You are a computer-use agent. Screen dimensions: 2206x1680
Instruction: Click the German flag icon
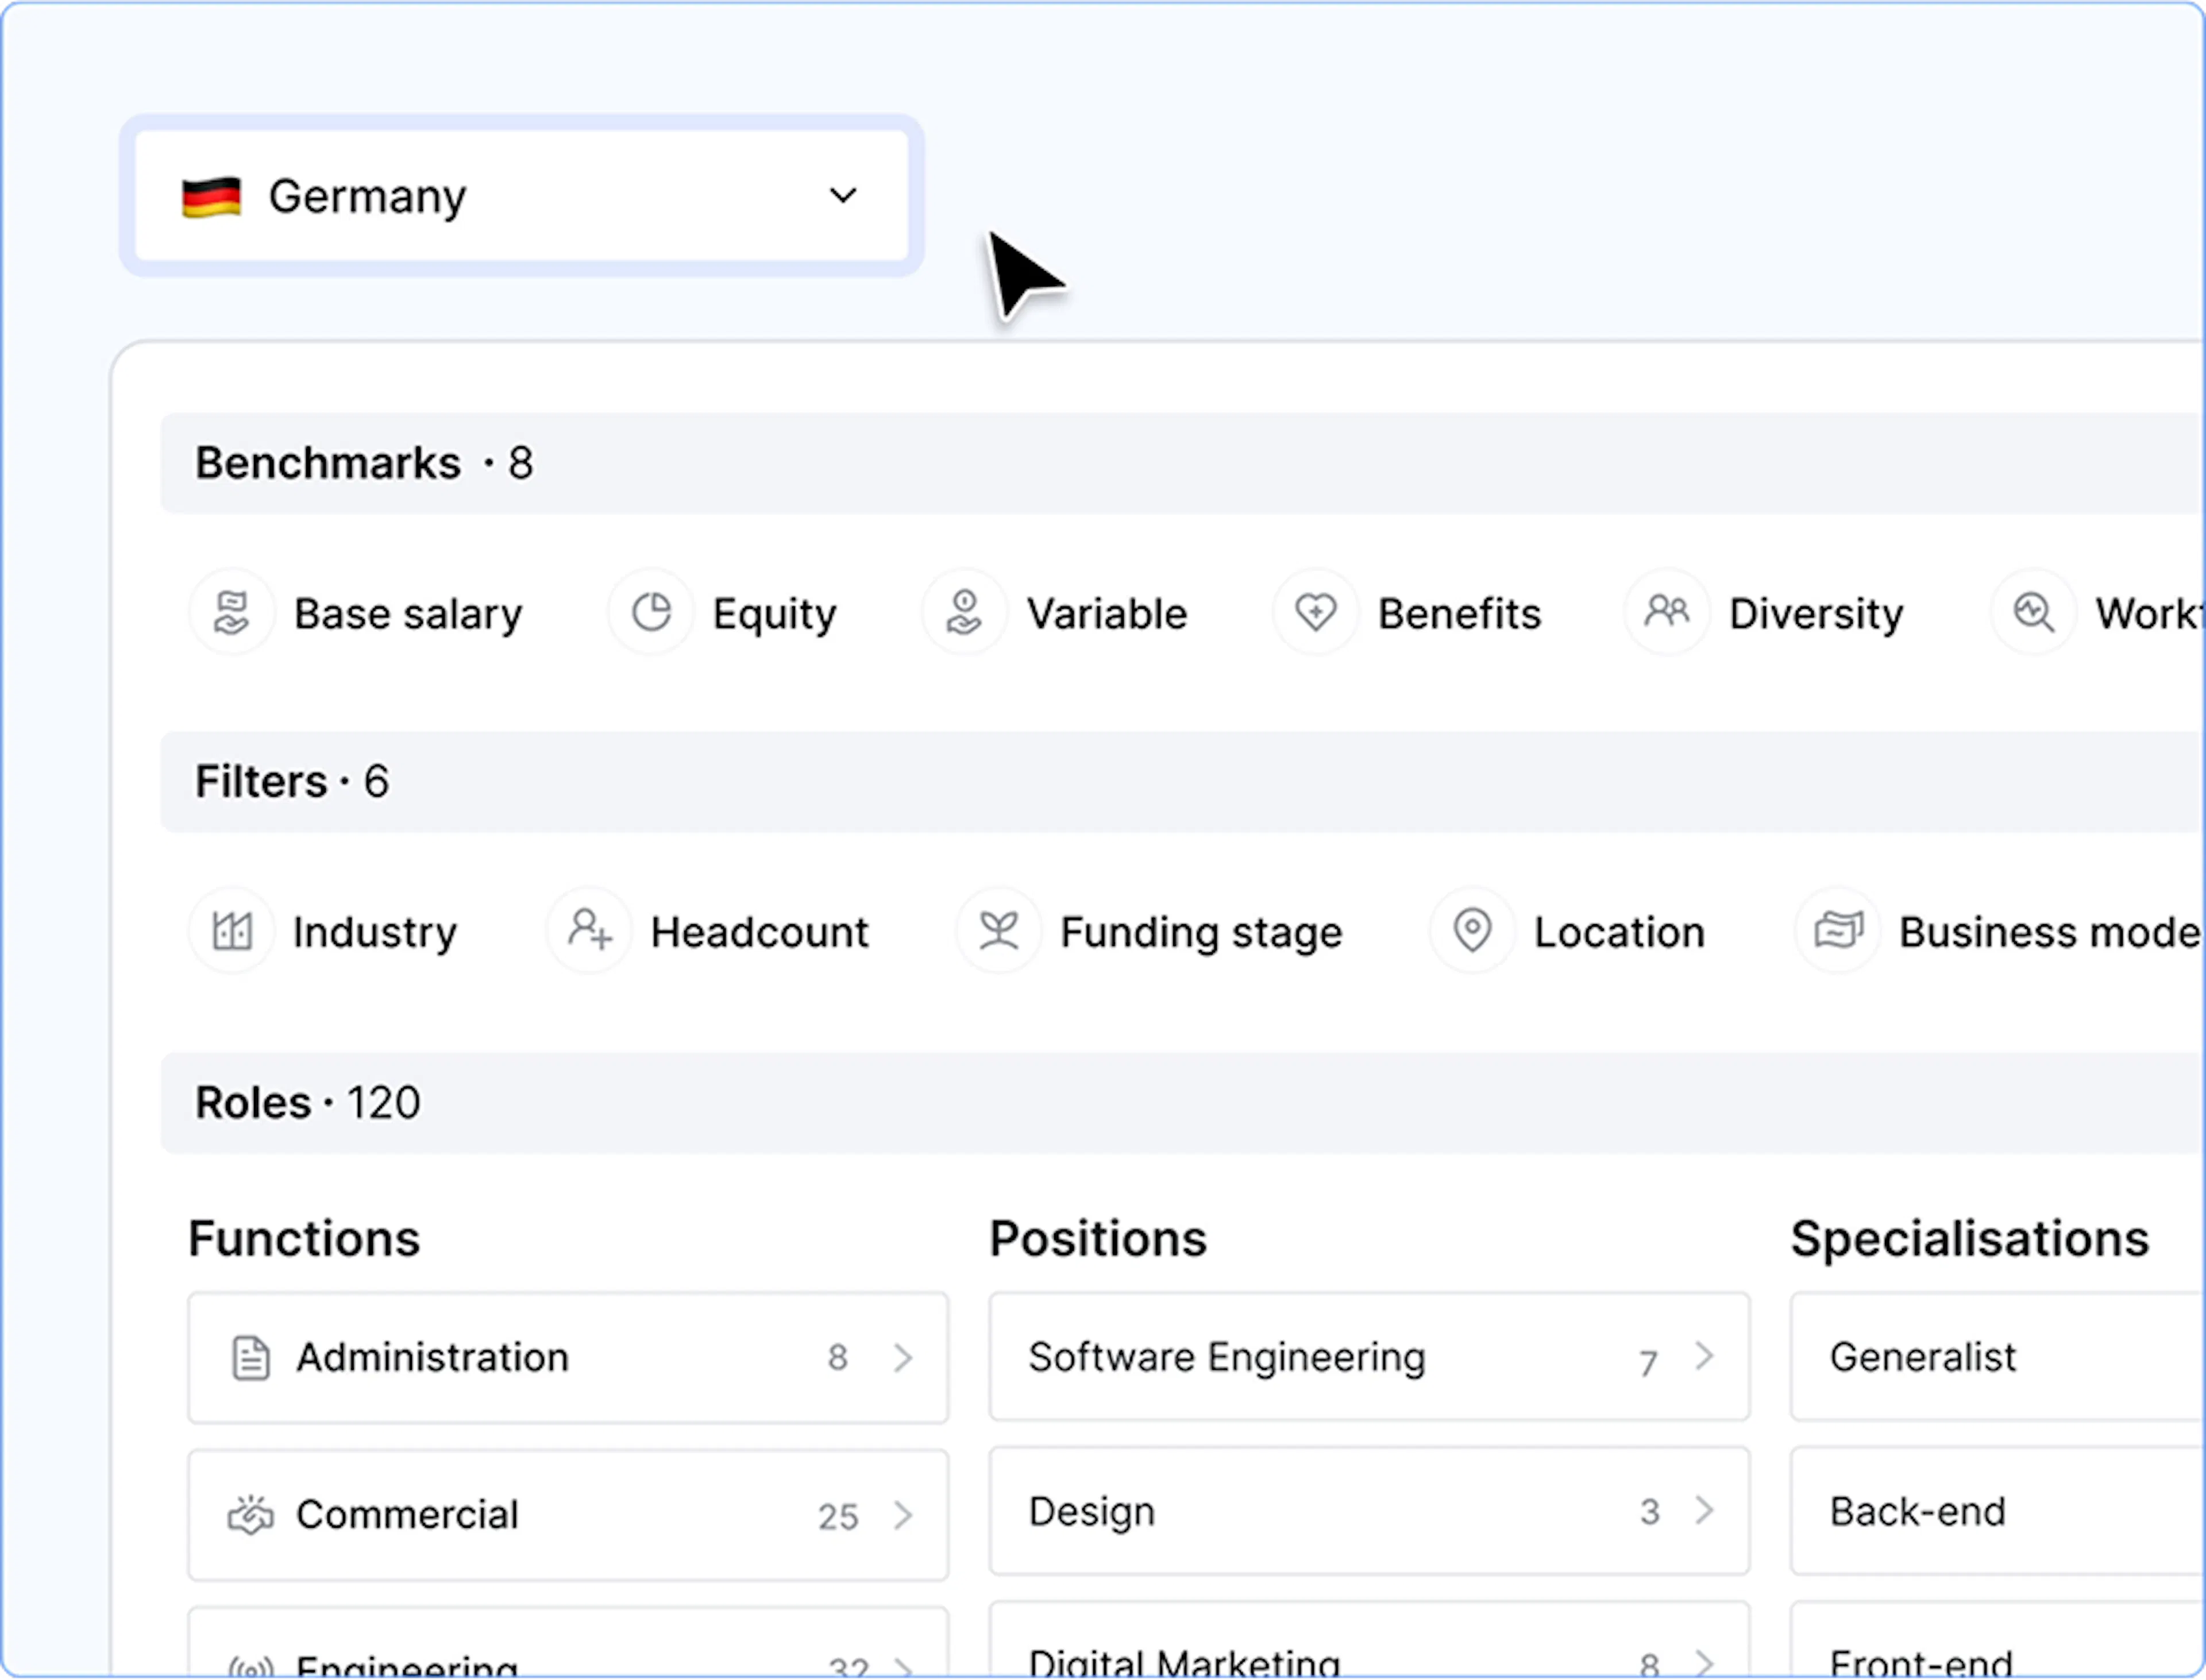[211, 196]
